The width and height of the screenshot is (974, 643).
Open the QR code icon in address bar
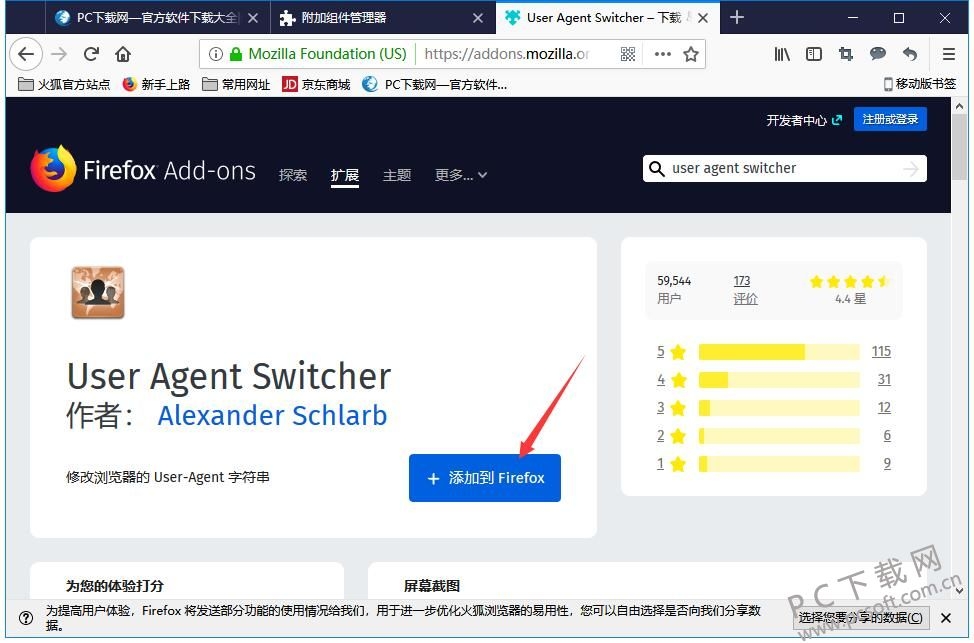point(627,54)
